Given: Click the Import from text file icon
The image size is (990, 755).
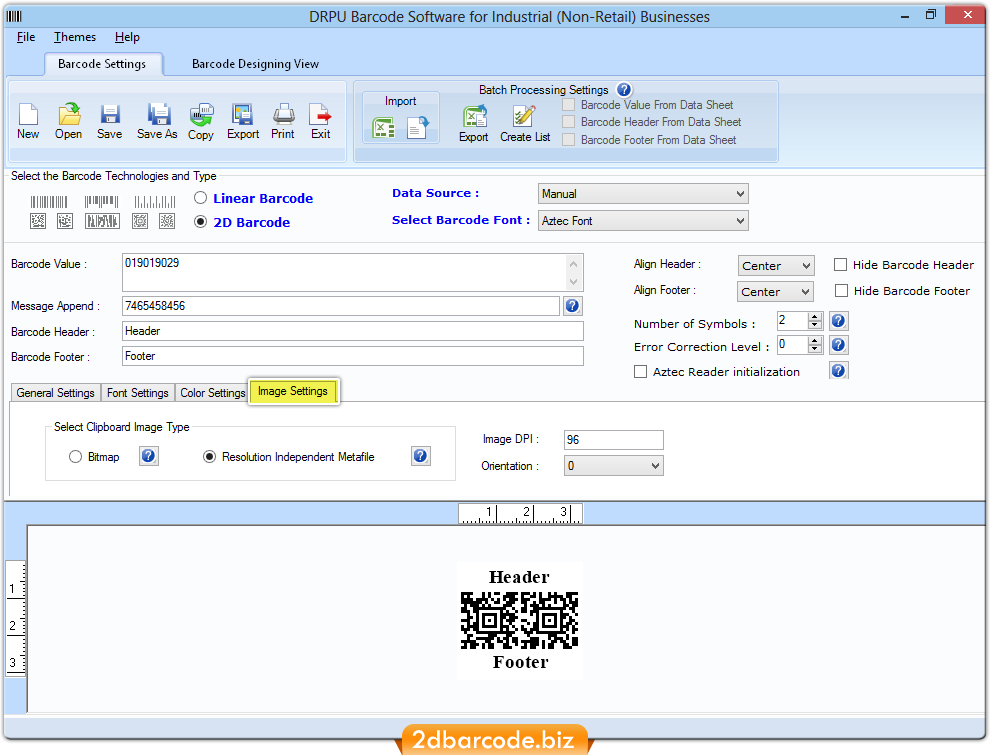Looking at the screenshot, I should (x=418, y=128).
